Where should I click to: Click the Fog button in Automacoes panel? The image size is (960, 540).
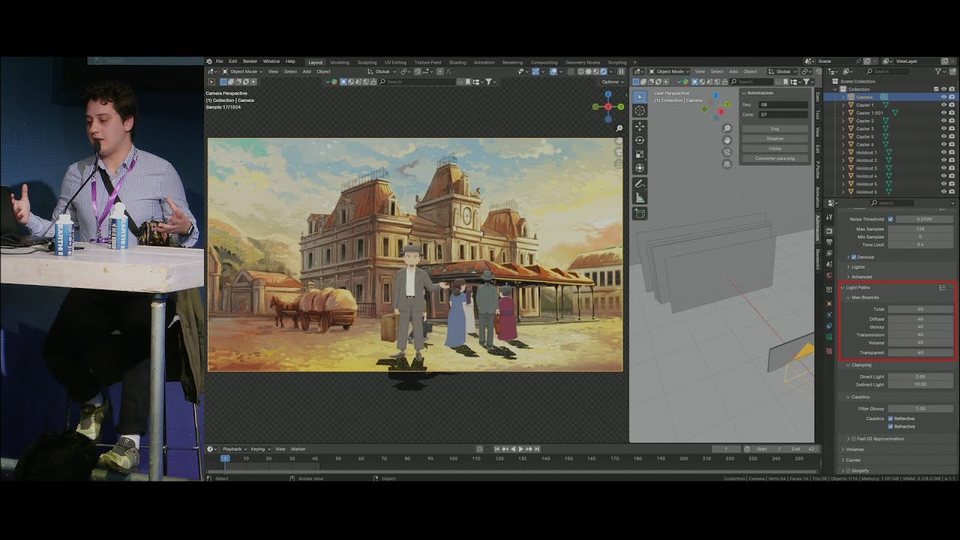tap(775, 129)
